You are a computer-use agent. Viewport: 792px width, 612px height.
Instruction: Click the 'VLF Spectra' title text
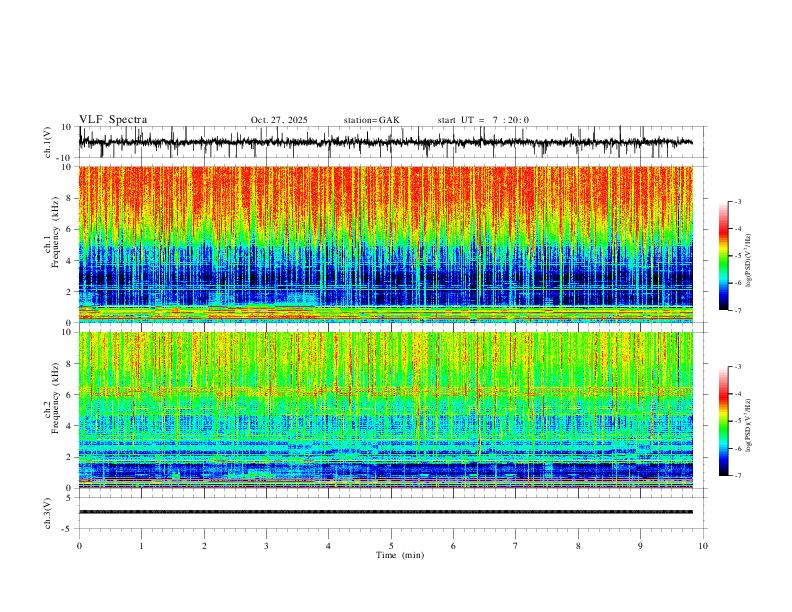click(x=113, y=120)
